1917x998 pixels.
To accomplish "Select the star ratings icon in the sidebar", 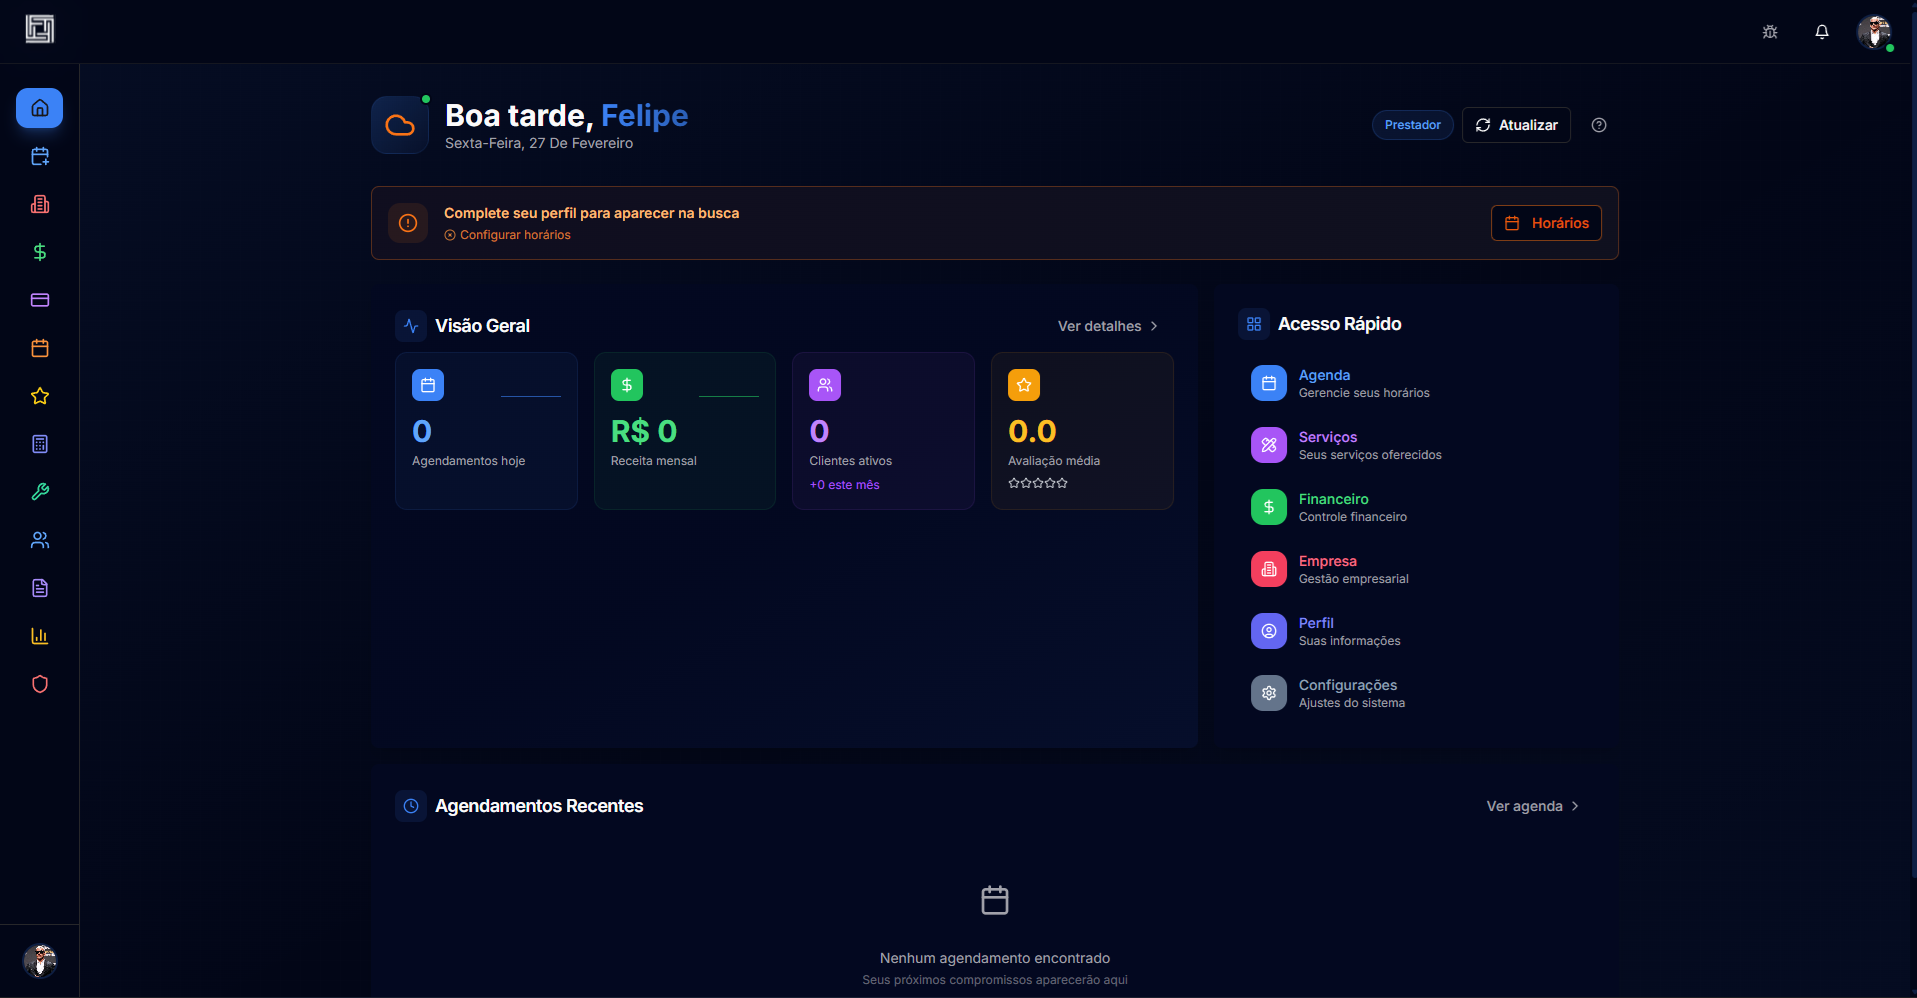I will click(x=39, y=396).
